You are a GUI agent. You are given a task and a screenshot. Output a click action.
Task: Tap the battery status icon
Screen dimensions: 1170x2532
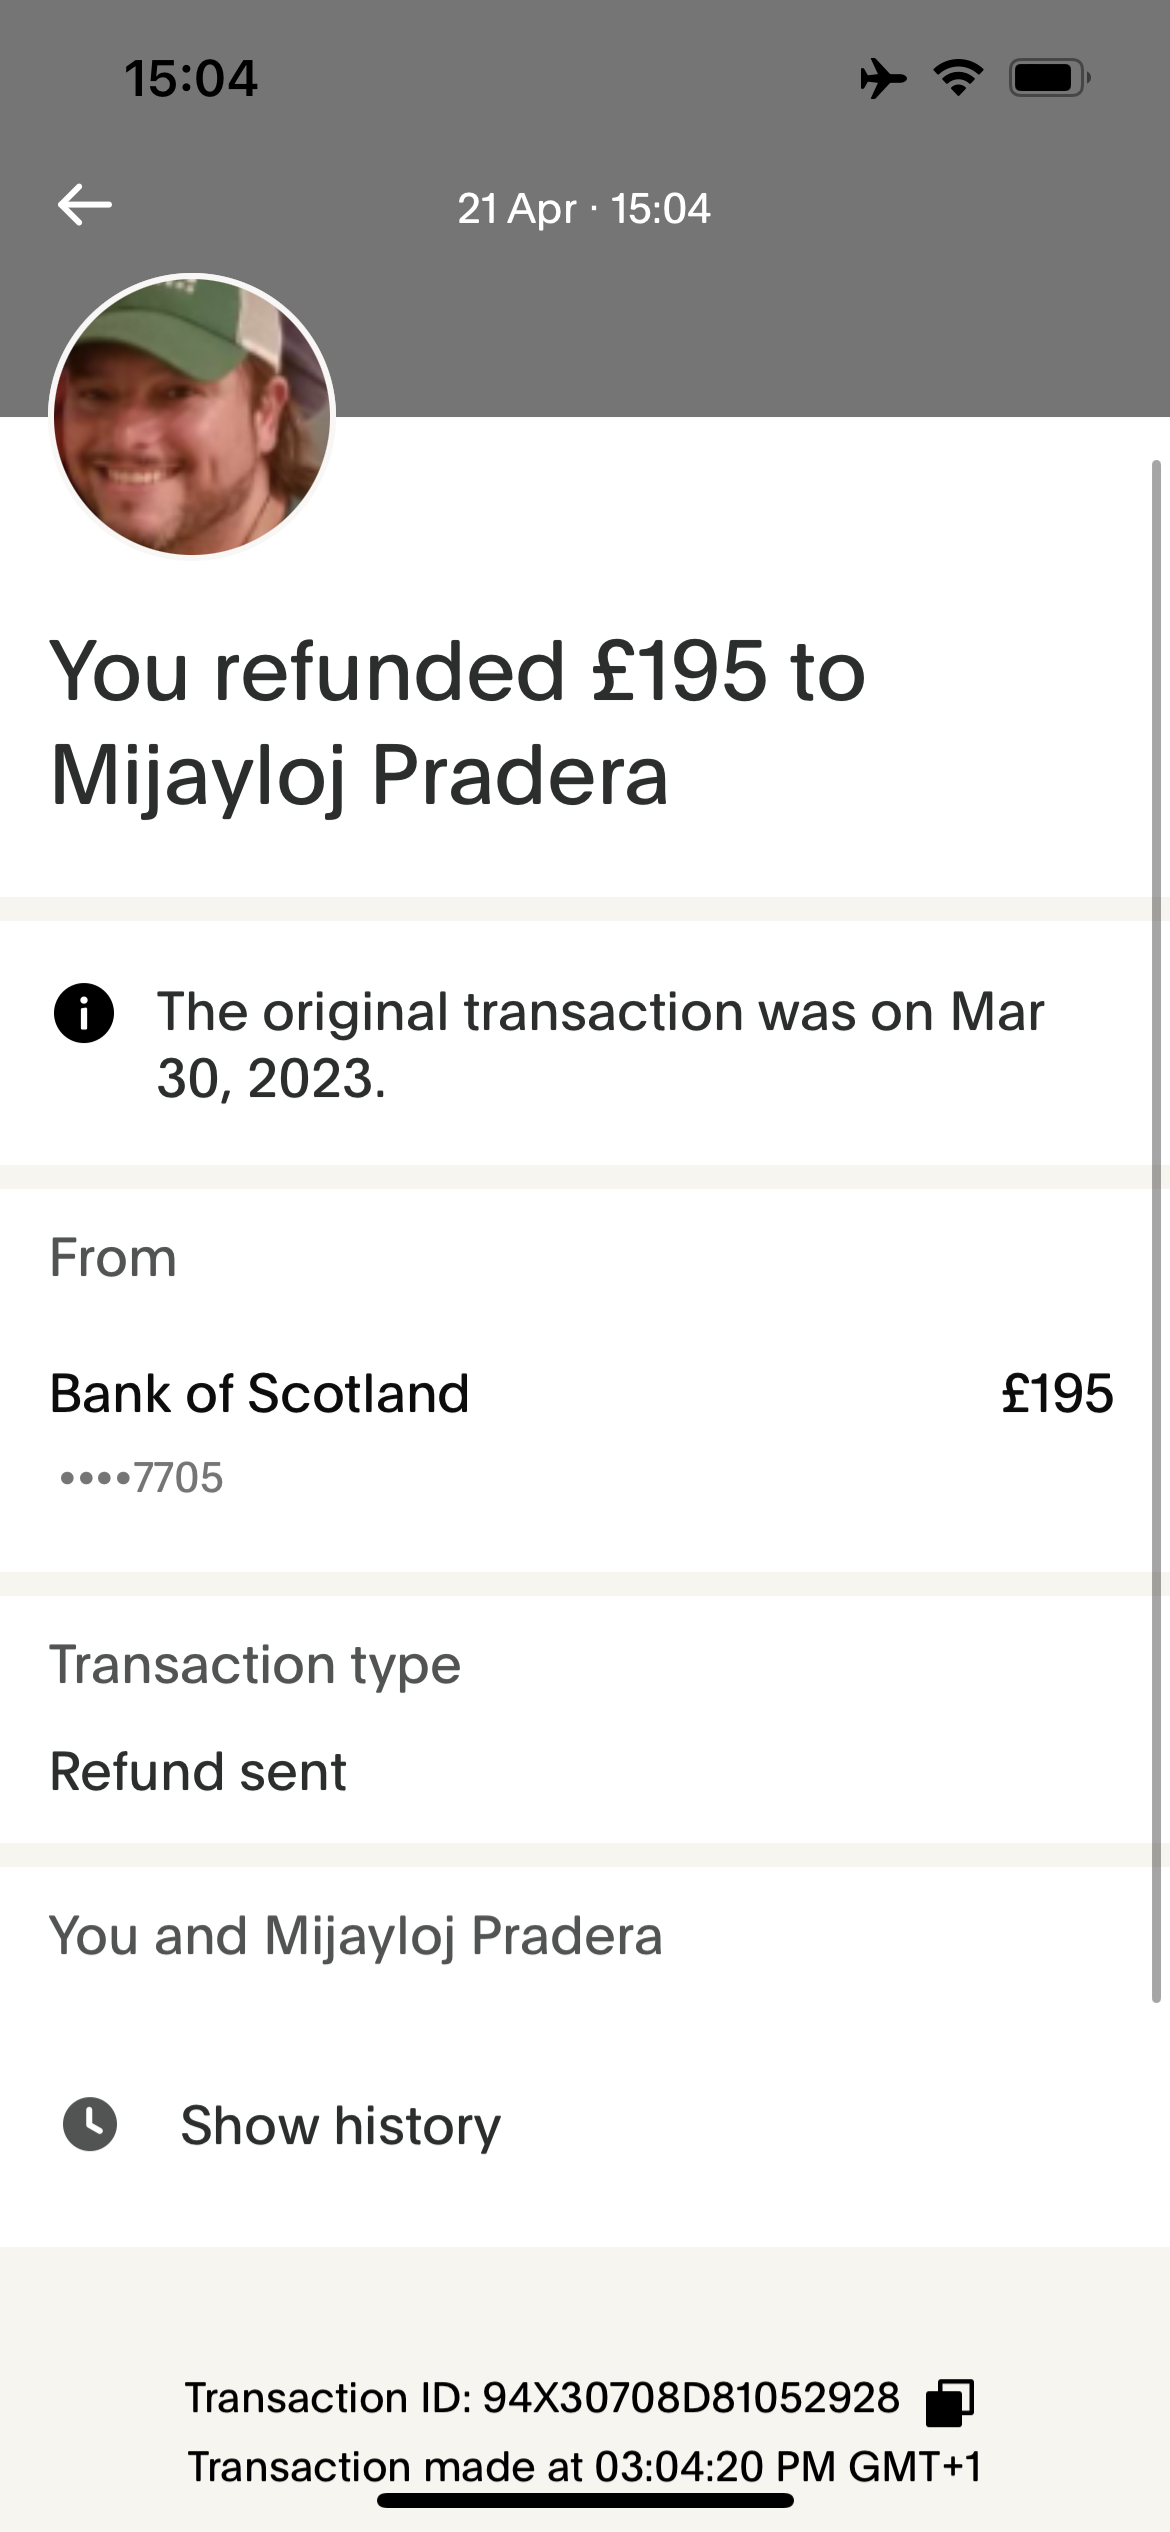tap(1049, 78)
